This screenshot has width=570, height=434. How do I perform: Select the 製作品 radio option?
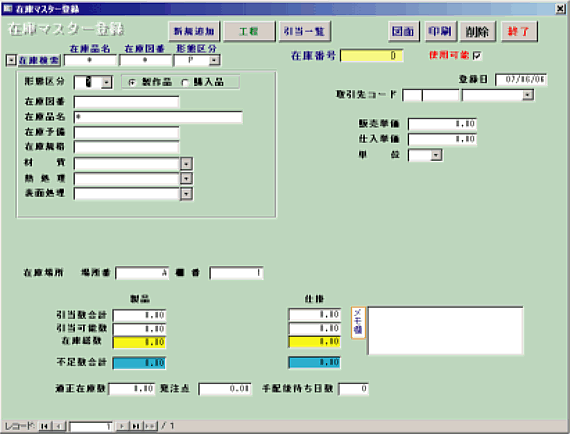coord(132,83)
